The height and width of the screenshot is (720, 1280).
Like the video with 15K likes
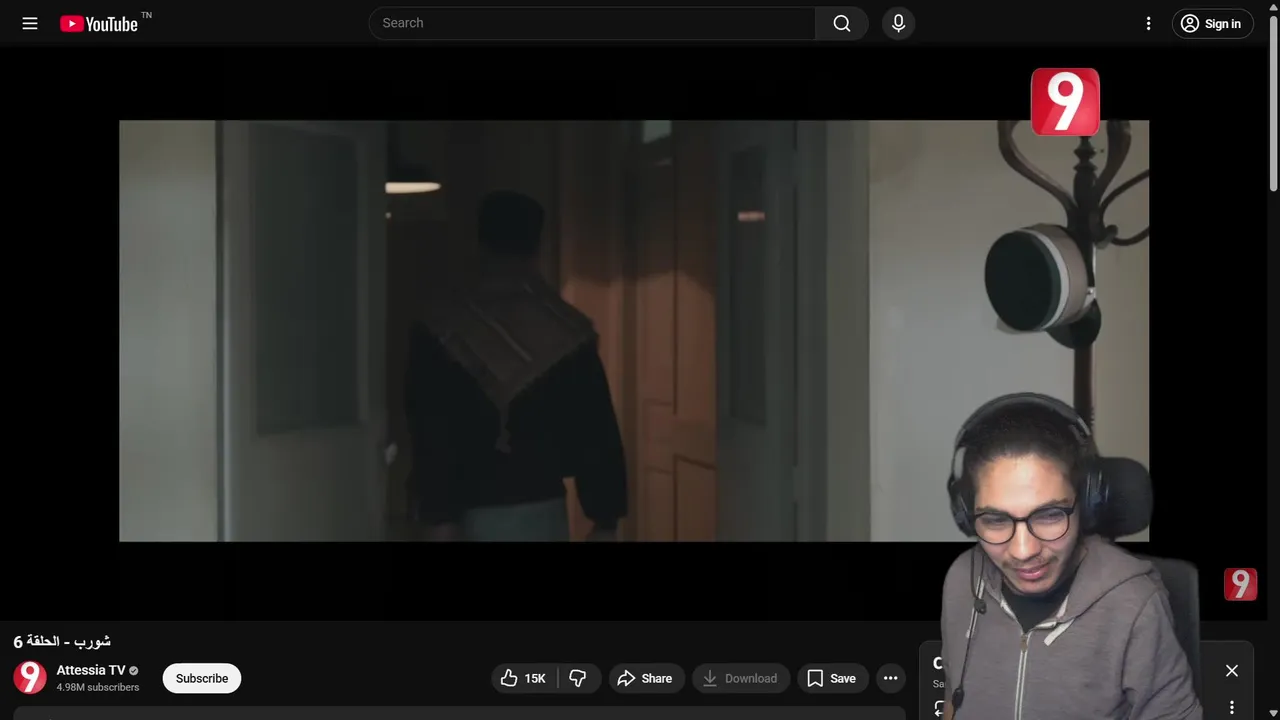(x=525, y=678)
